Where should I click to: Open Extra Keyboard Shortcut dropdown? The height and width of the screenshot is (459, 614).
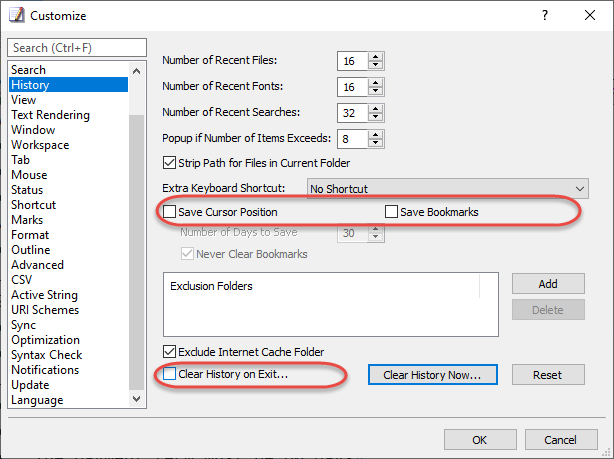[448, 189]
